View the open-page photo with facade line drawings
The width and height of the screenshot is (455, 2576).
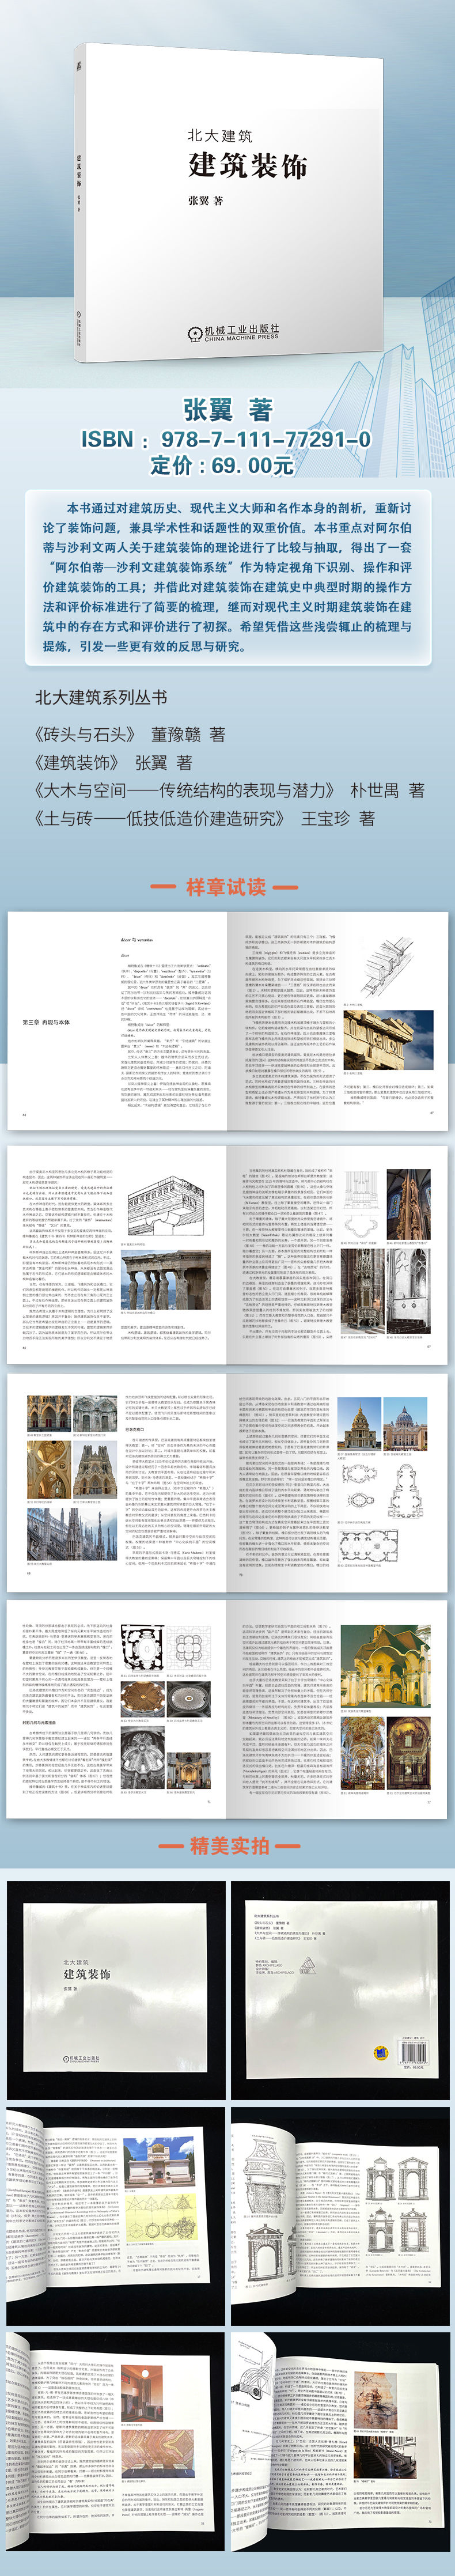point(340,2217)
